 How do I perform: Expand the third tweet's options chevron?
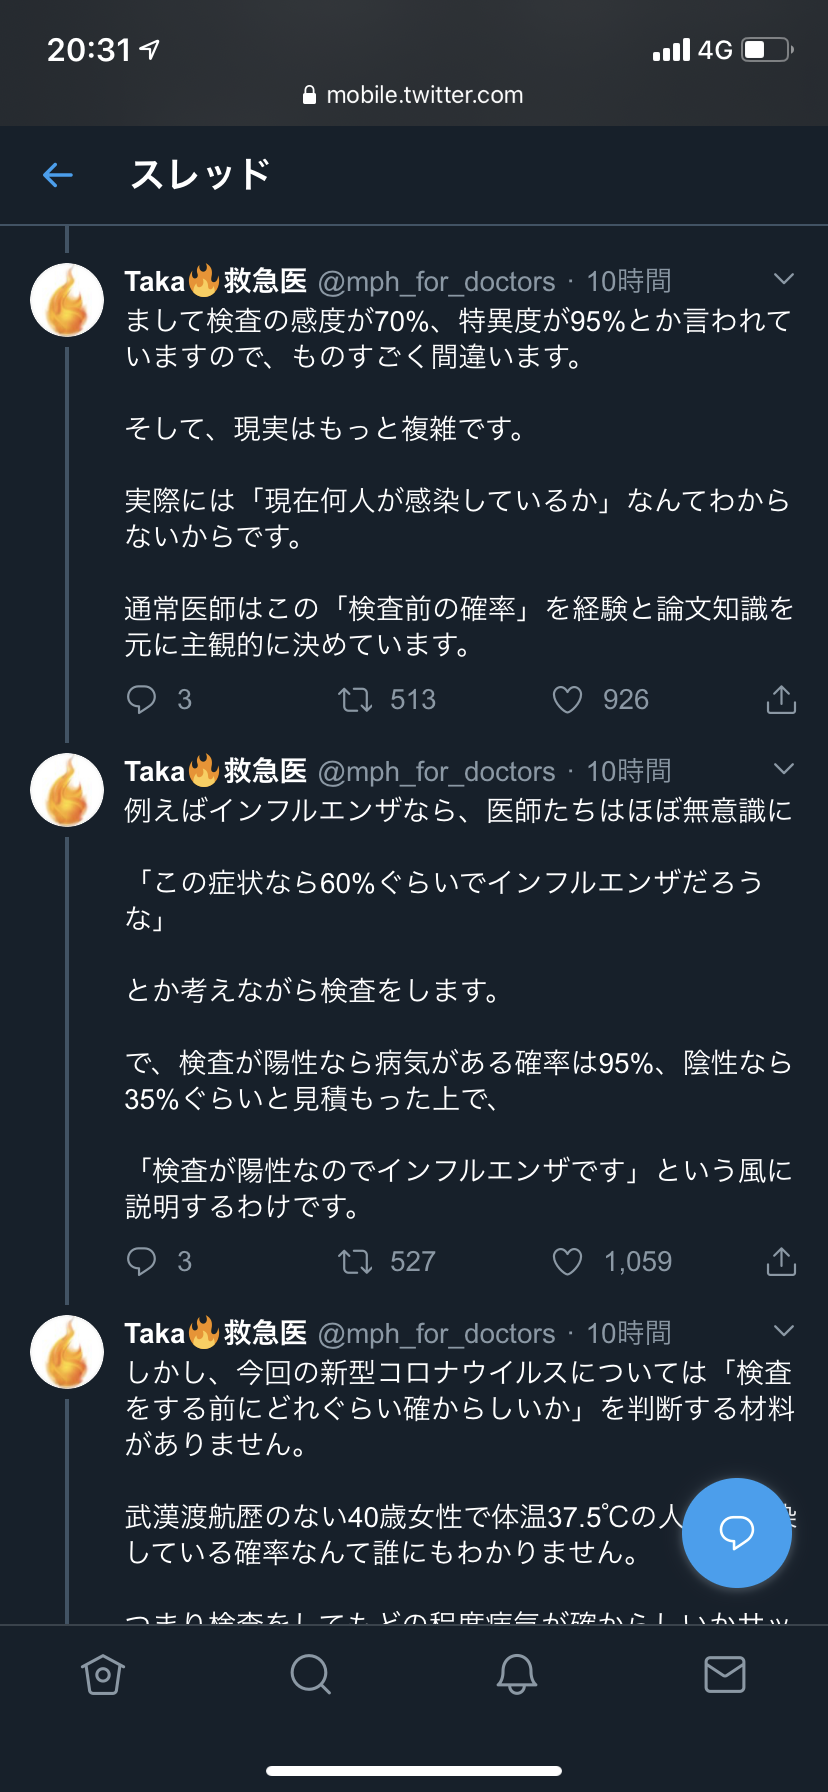point(784,1331)
